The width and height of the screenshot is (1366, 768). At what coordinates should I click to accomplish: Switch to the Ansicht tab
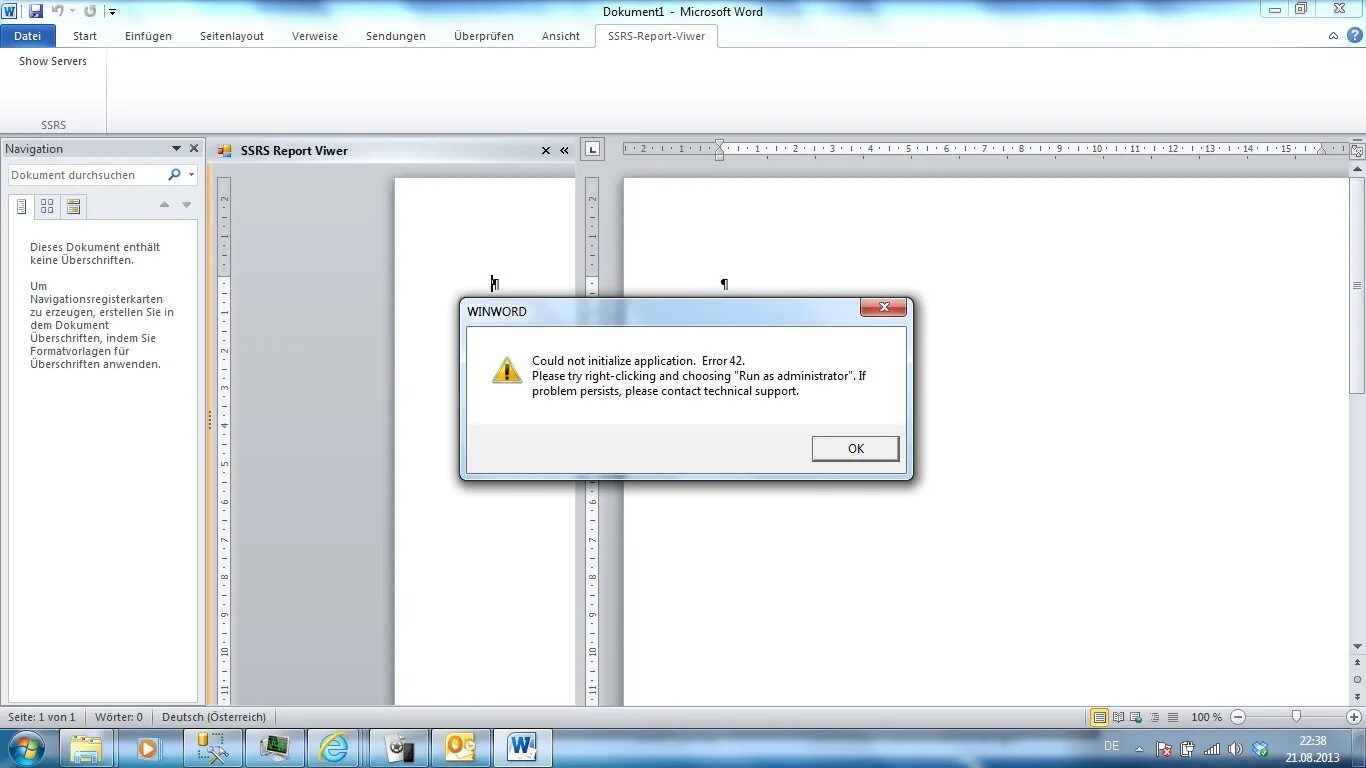pos(561,36)
